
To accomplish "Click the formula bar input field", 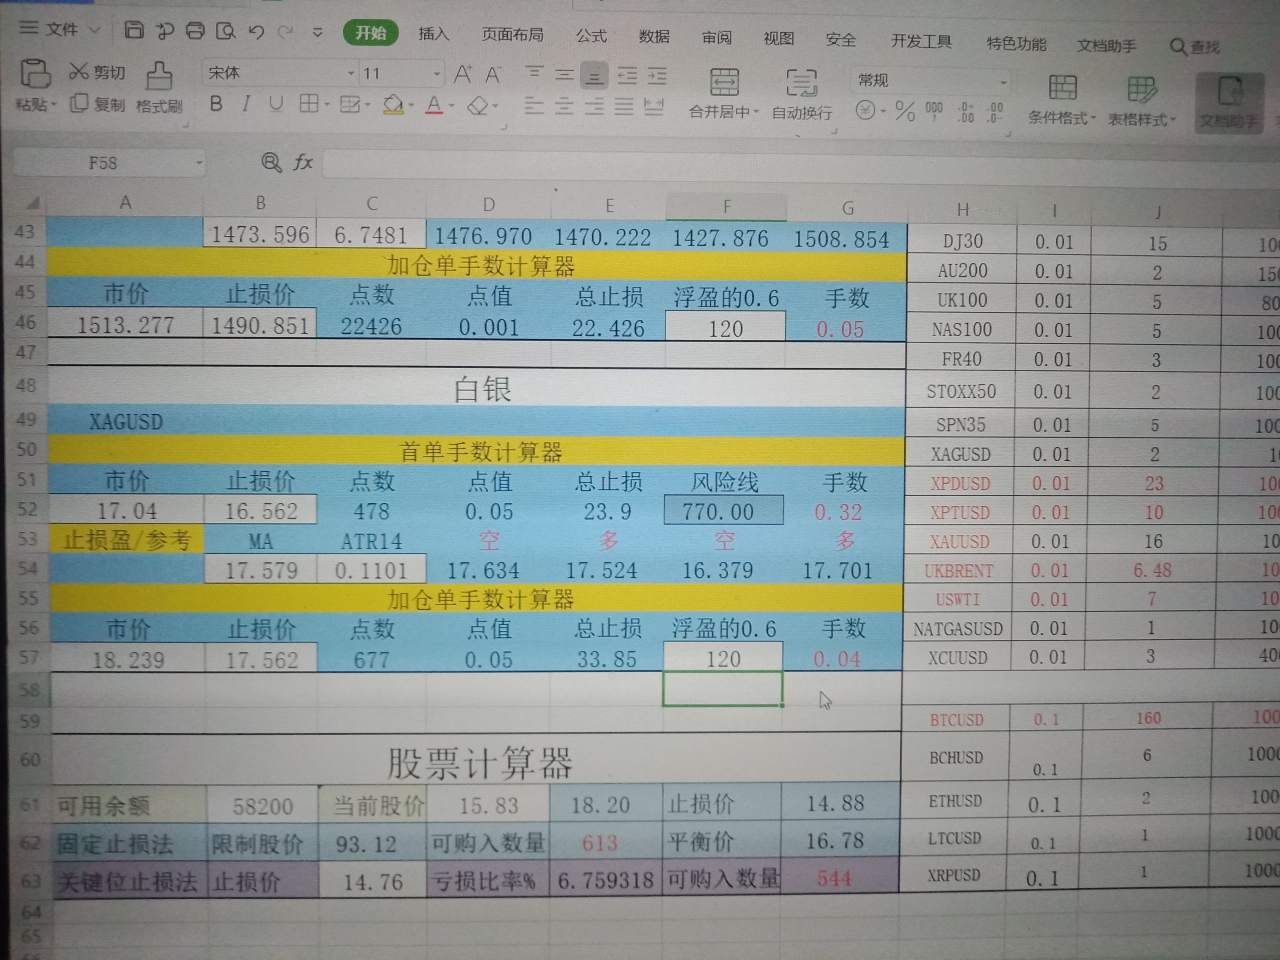I will coord(800,165).
